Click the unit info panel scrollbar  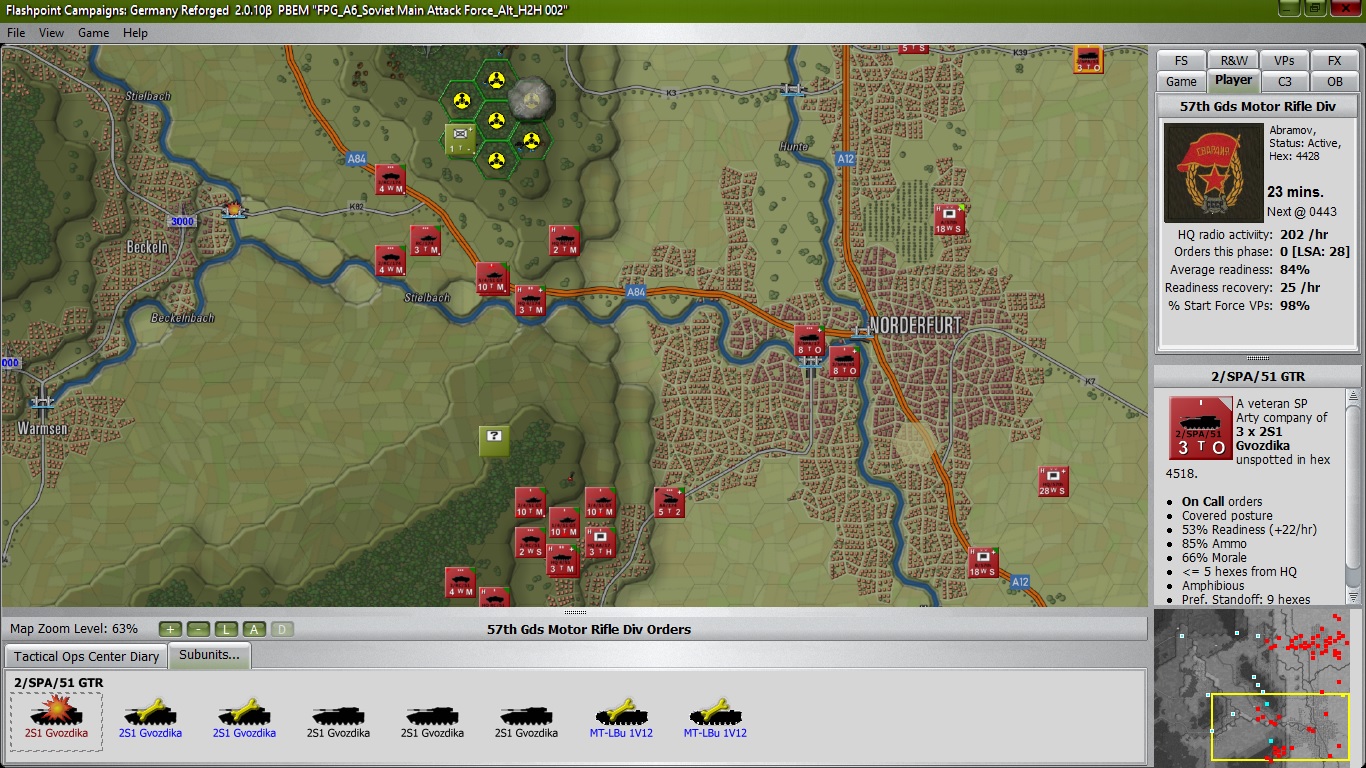pyautogui.click(x=1353, y=498)
